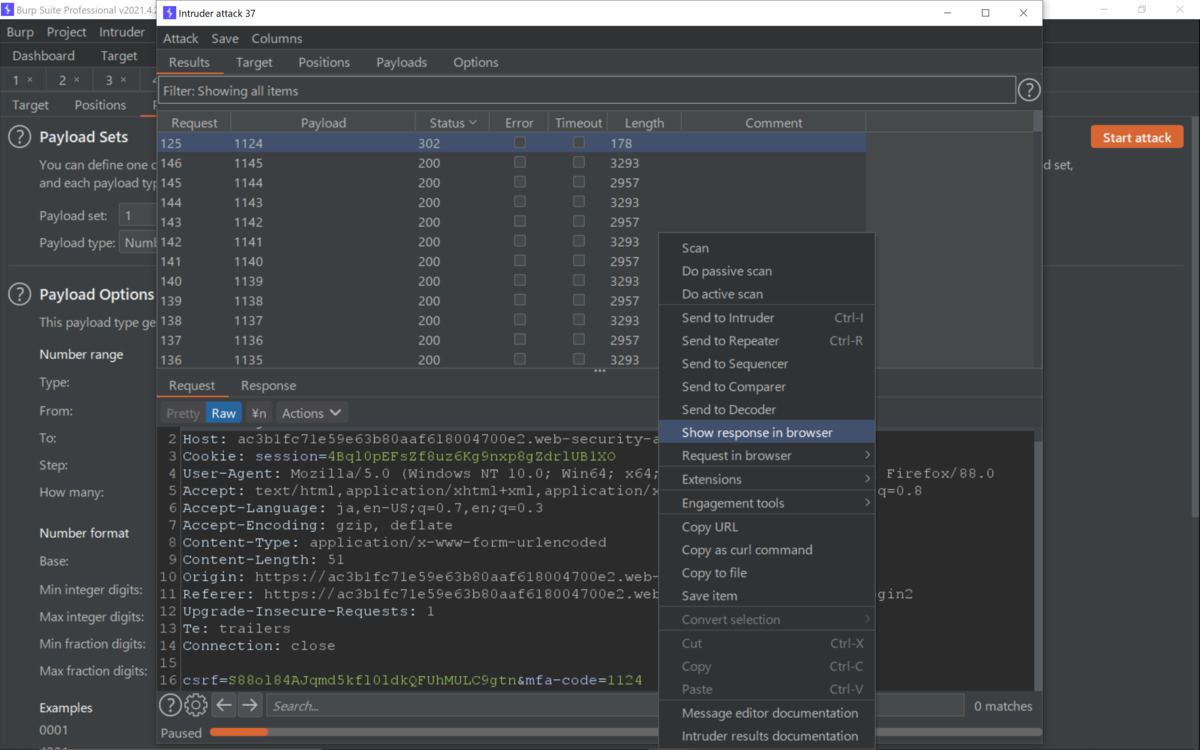This screenshot has width=1200, height=750.
Task: Sort by Length column header
Action: pos(644,123)
